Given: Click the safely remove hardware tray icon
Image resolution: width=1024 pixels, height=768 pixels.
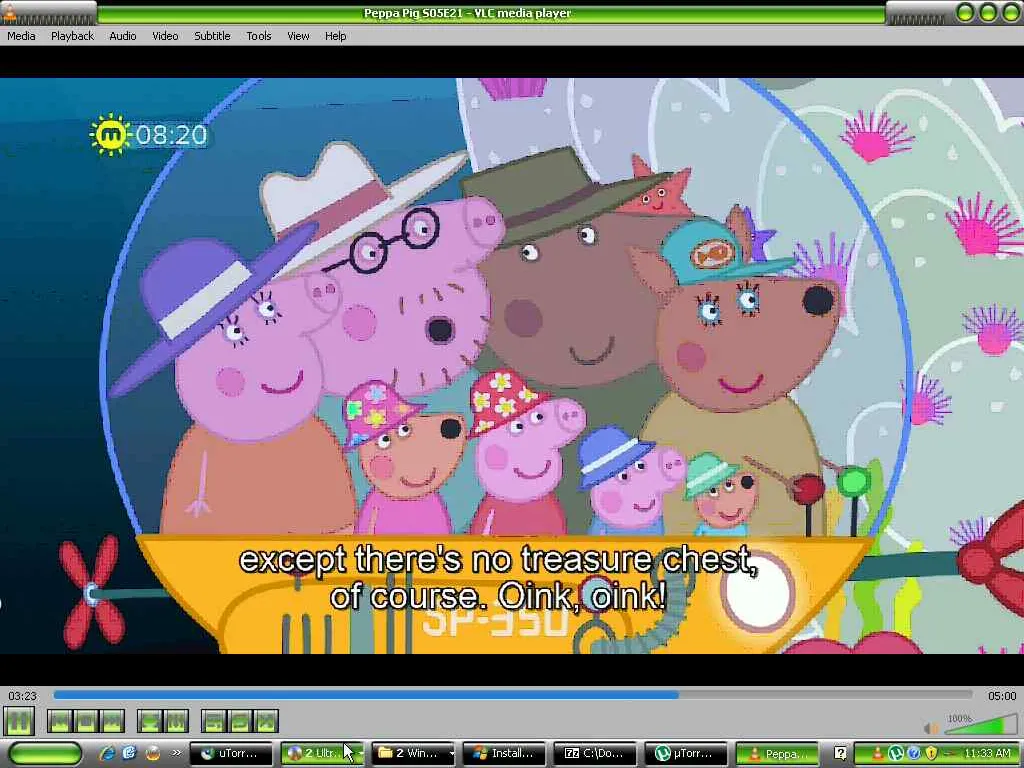Looking at the screenshot, I should click(950, 754).
